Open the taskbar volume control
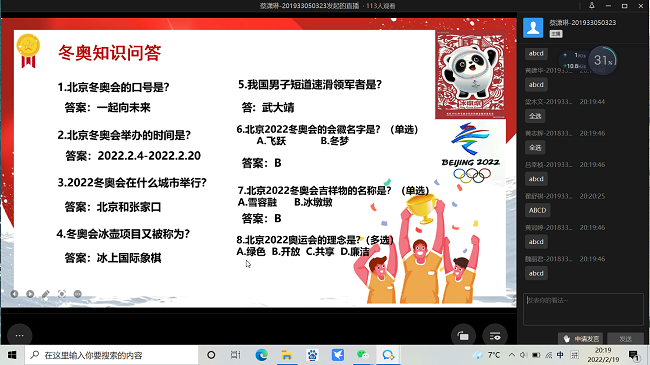The height and width of the screenshot is (365, 650). (524, 355)
